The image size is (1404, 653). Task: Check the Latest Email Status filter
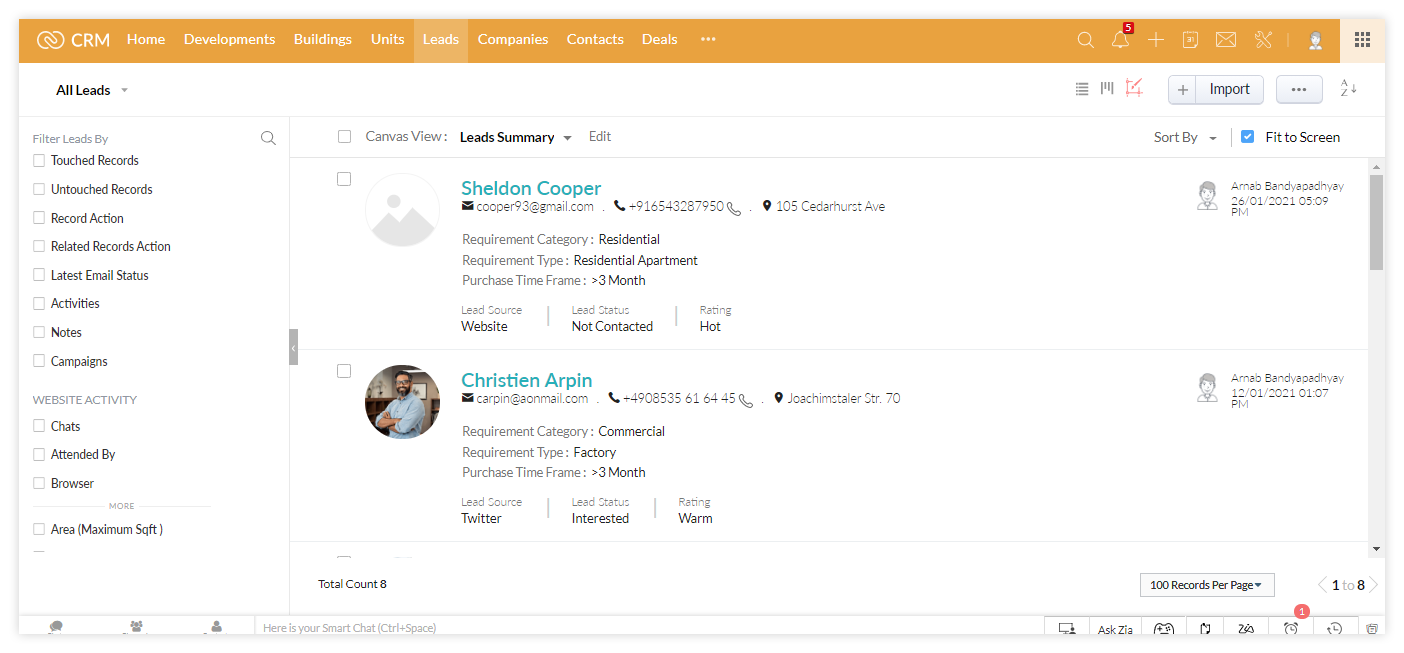tap(39, 275)
